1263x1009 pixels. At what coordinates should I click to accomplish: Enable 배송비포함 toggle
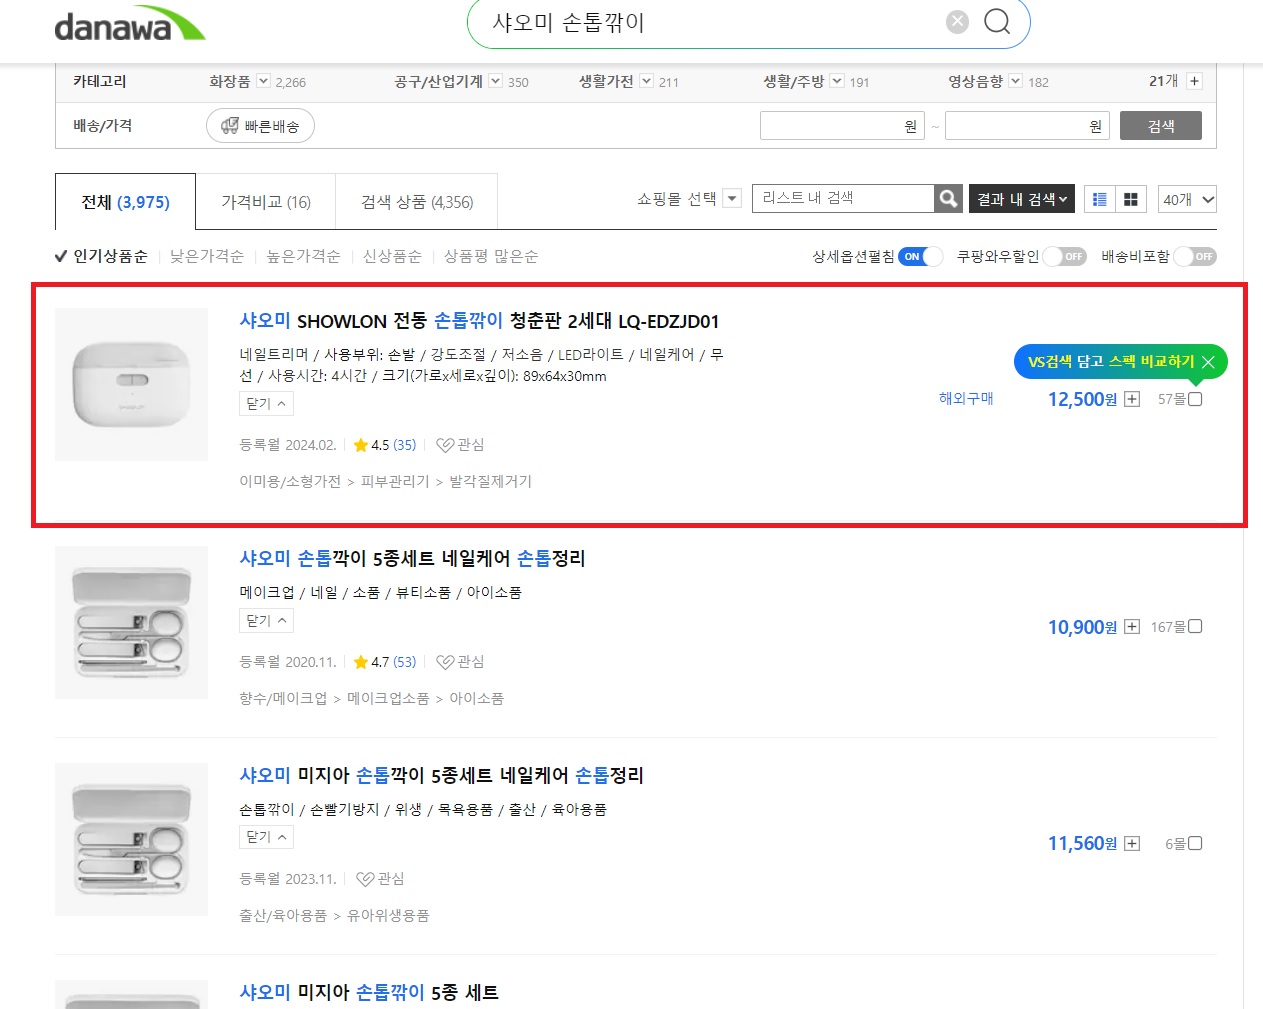[1194, 256]
